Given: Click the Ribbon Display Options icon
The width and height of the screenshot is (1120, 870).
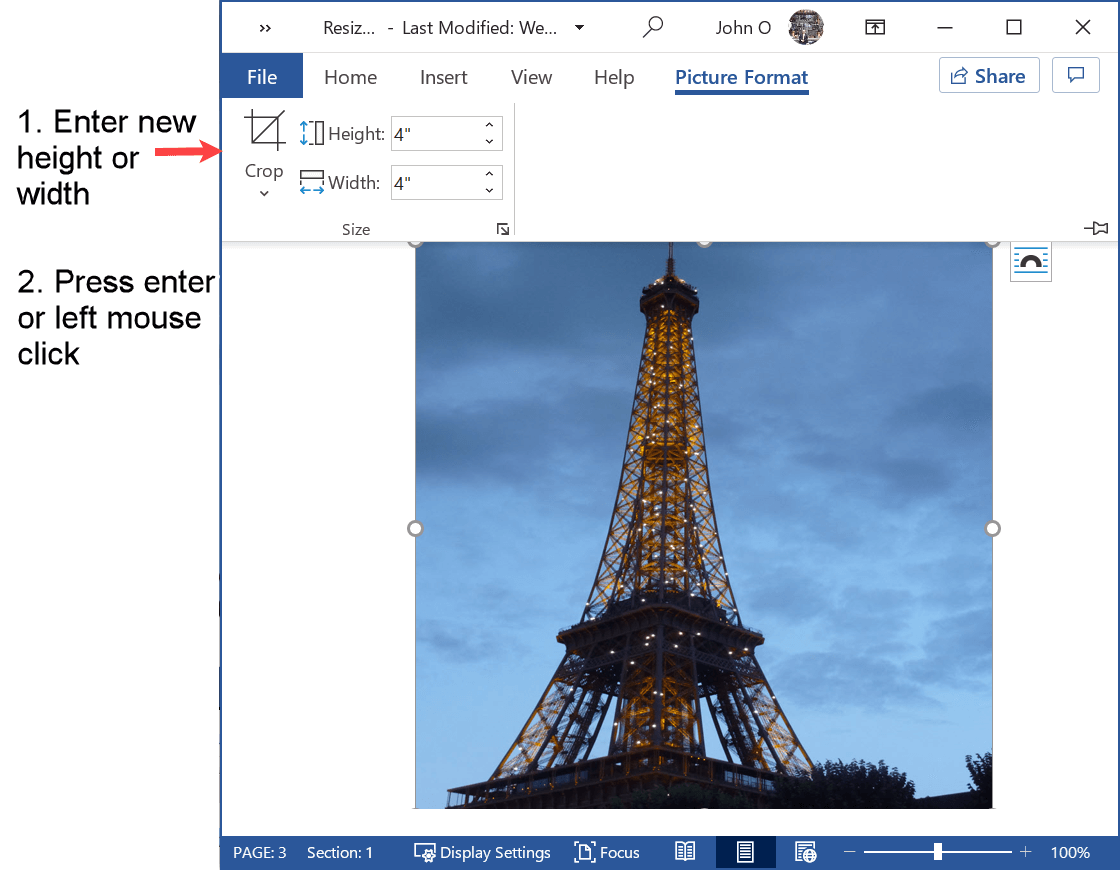Looking at the screenshot, I should coord(875,27).
